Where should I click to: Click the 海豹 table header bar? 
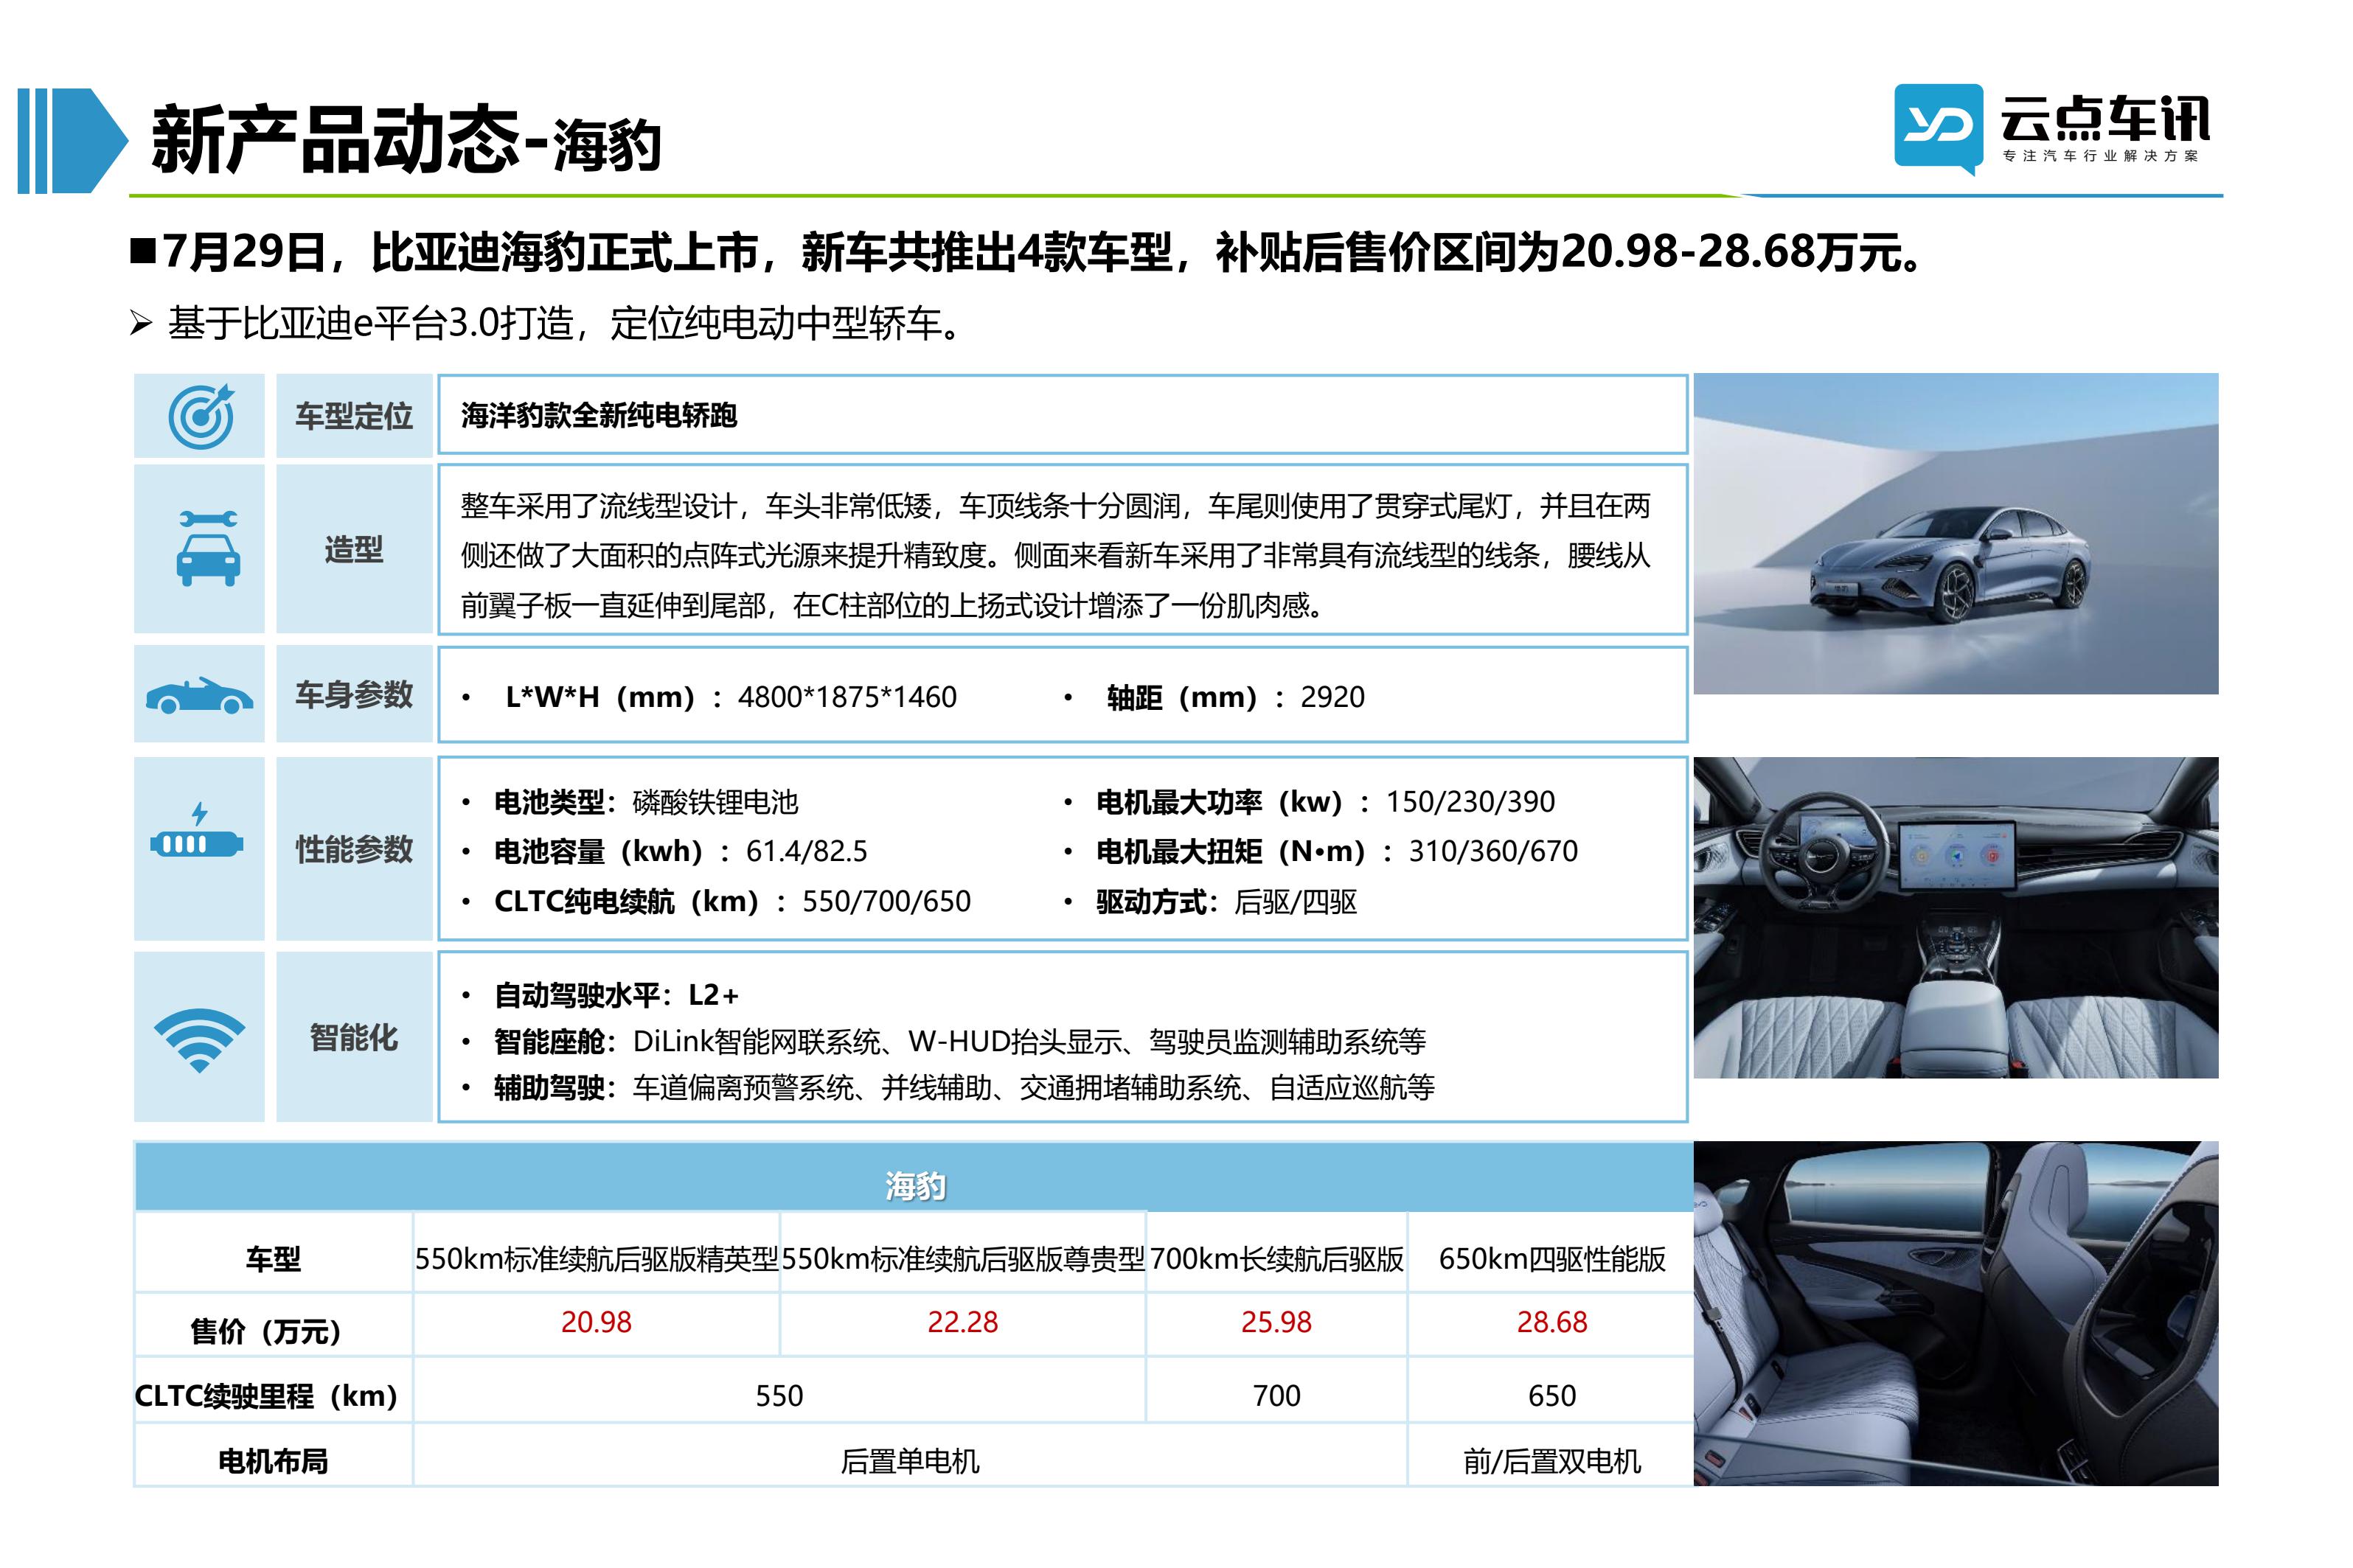(x=914, y=1177)
